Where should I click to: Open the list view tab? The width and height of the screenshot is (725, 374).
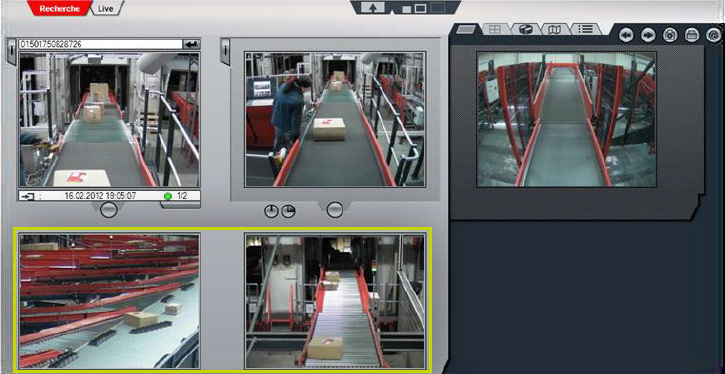586,30
